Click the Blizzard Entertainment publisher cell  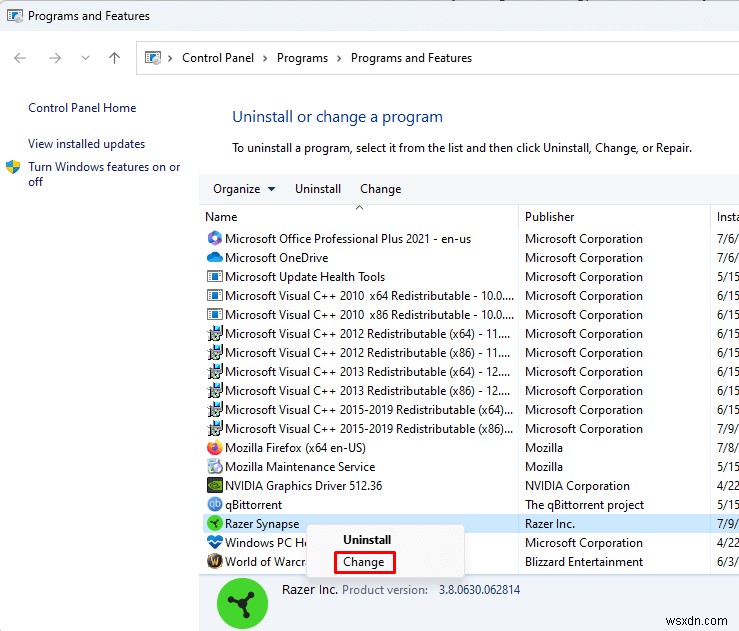point(584,562)
